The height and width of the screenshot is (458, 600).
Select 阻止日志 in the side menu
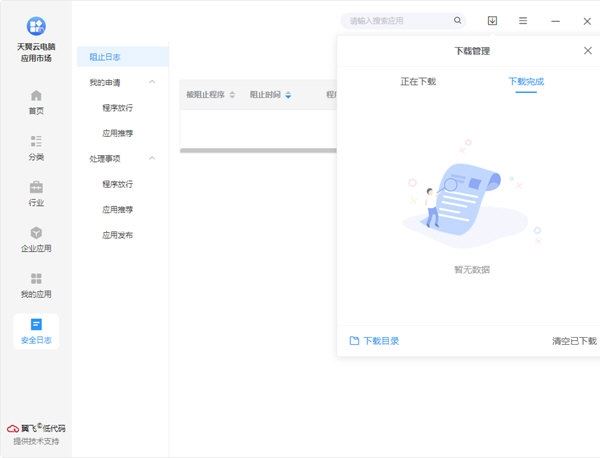click(122, 57)
